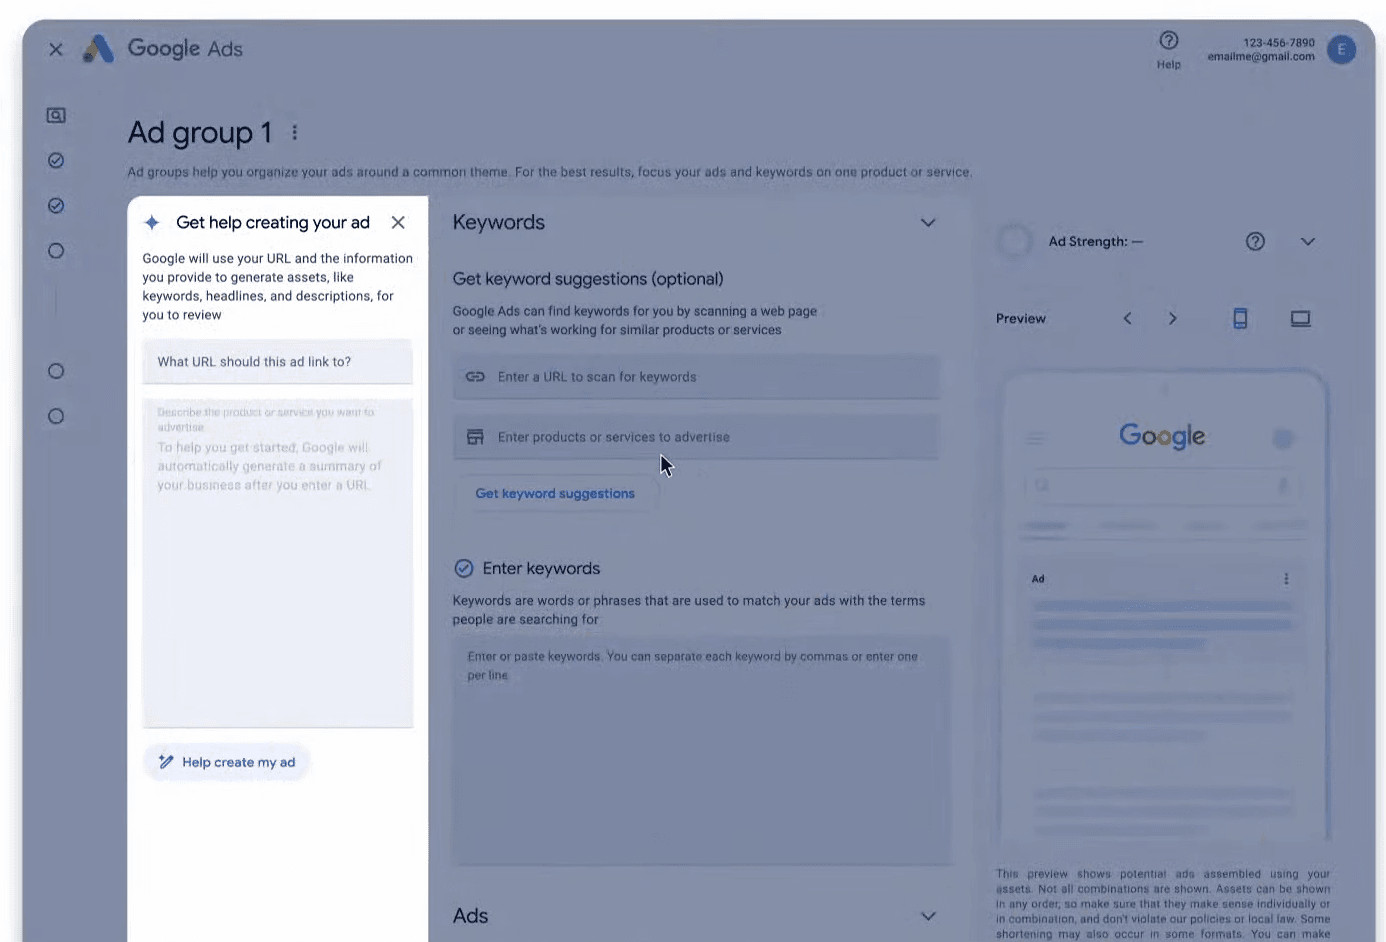The width and height of the screenshot is (1386, 942).
Task: Close the Get help creating your ad panel
Action: (x=398, y=222)
